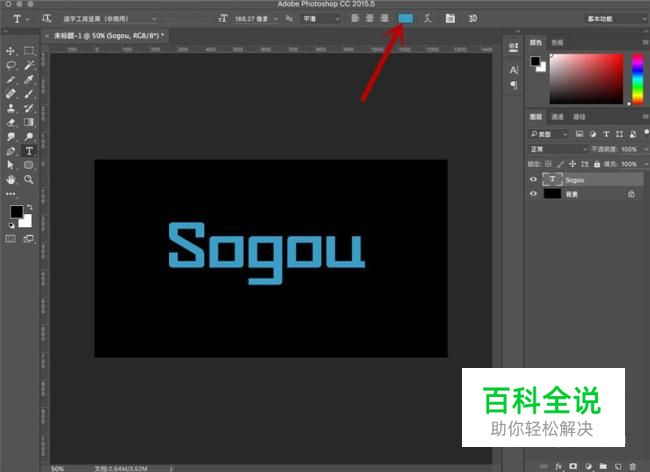Select the Gradient tool

click(x=29, y=122)
